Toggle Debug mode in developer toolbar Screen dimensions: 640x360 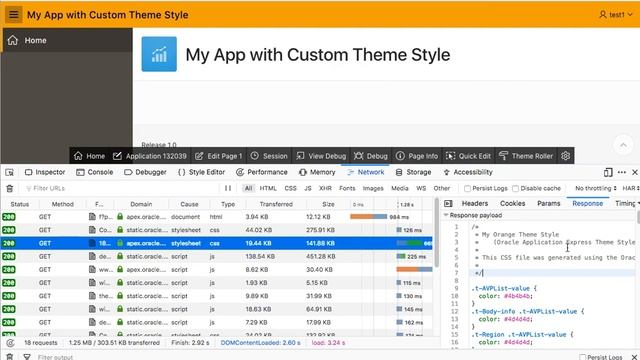[371, 156]
